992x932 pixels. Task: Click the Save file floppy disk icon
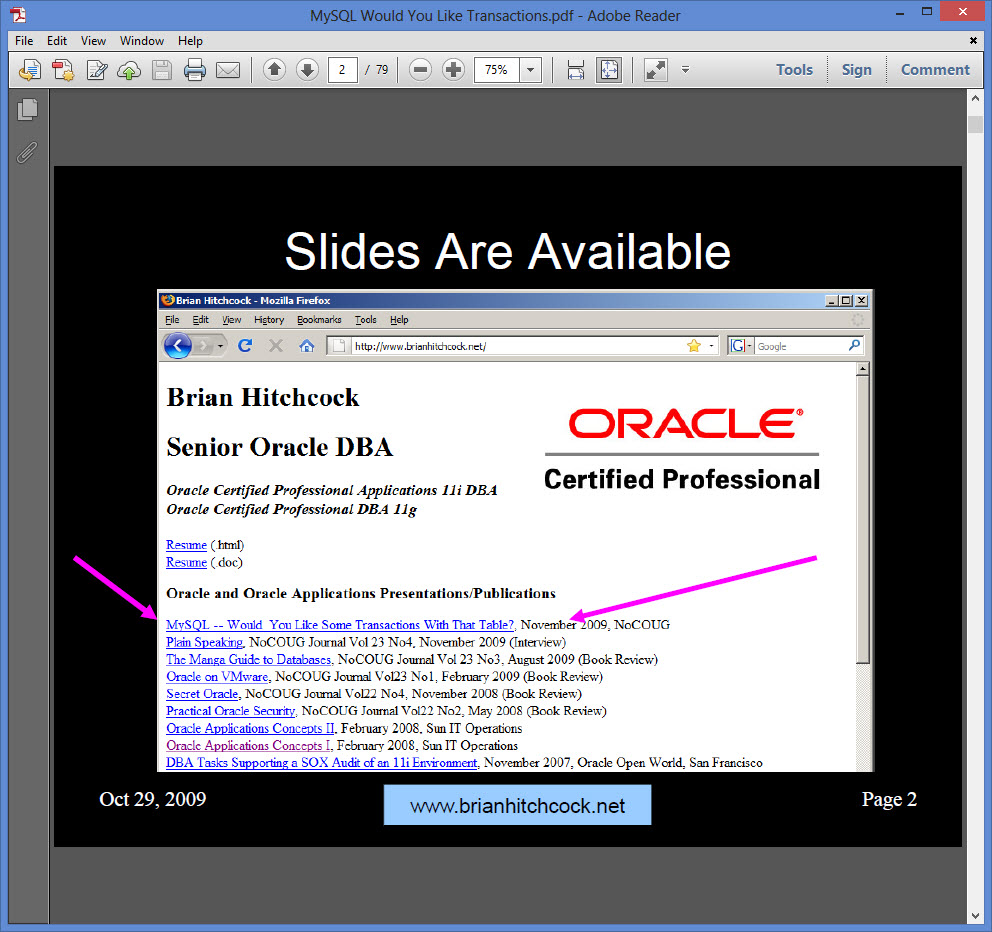[161, 70]
